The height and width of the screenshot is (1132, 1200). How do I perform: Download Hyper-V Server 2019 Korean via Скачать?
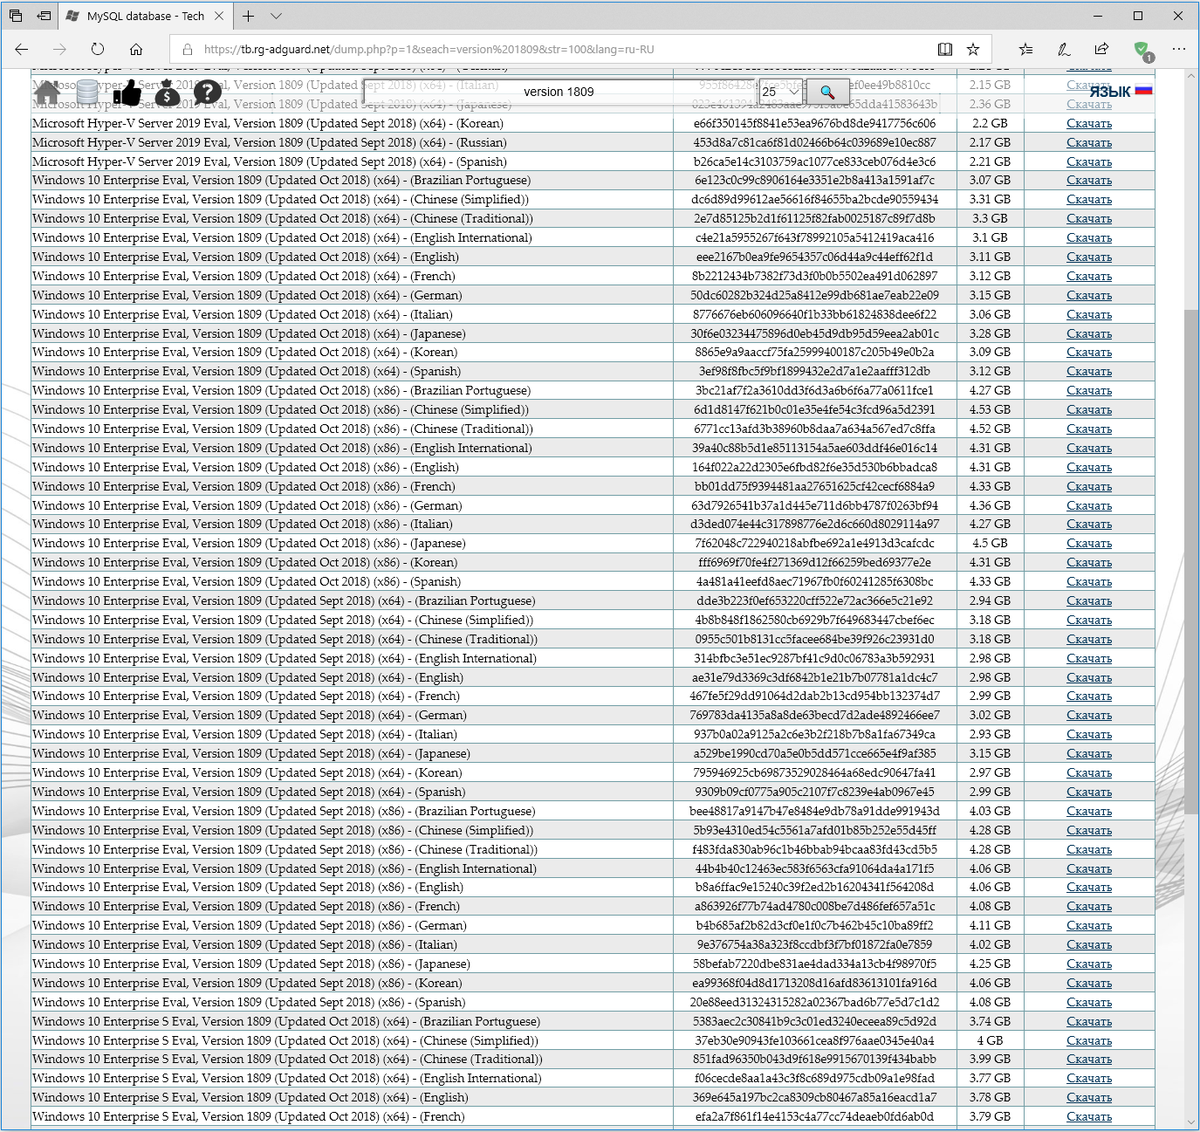coord(1089,124)
